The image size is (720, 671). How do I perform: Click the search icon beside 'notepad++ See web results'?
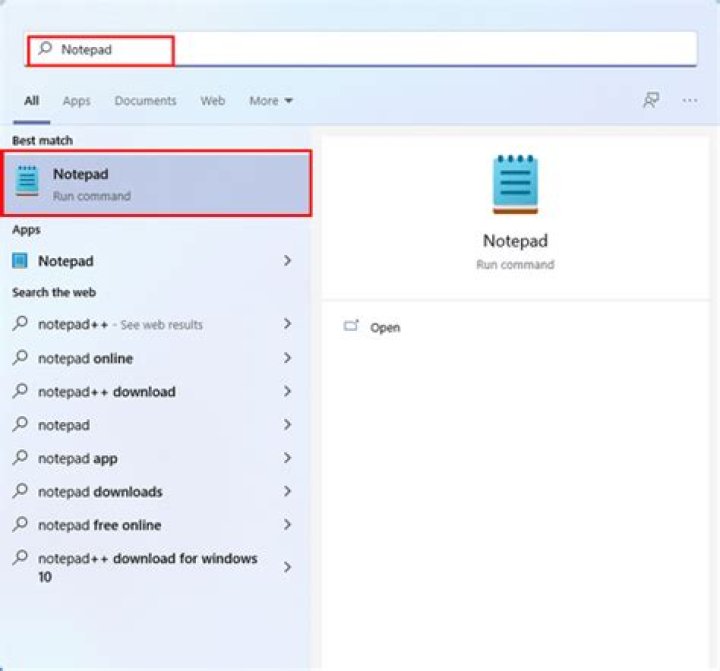(x=20, y=323)
